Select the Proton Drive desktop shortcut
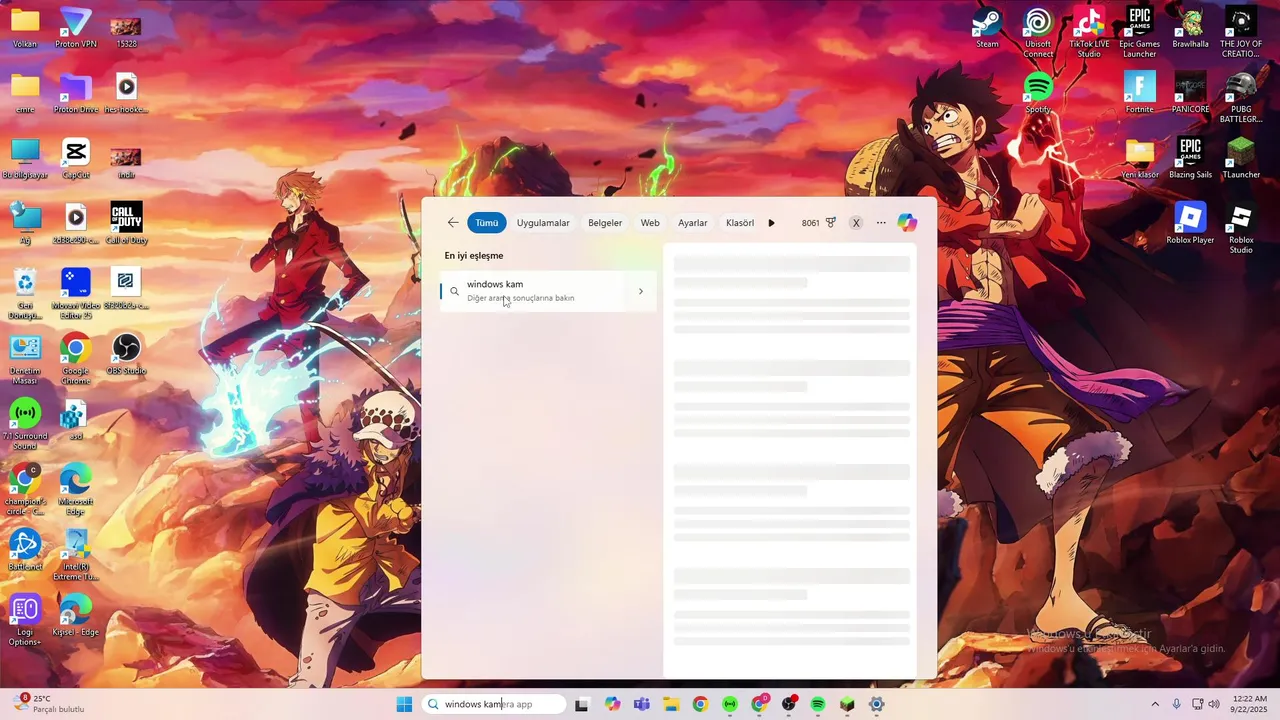The image size is (1280, 720). (x=76, y=93)
